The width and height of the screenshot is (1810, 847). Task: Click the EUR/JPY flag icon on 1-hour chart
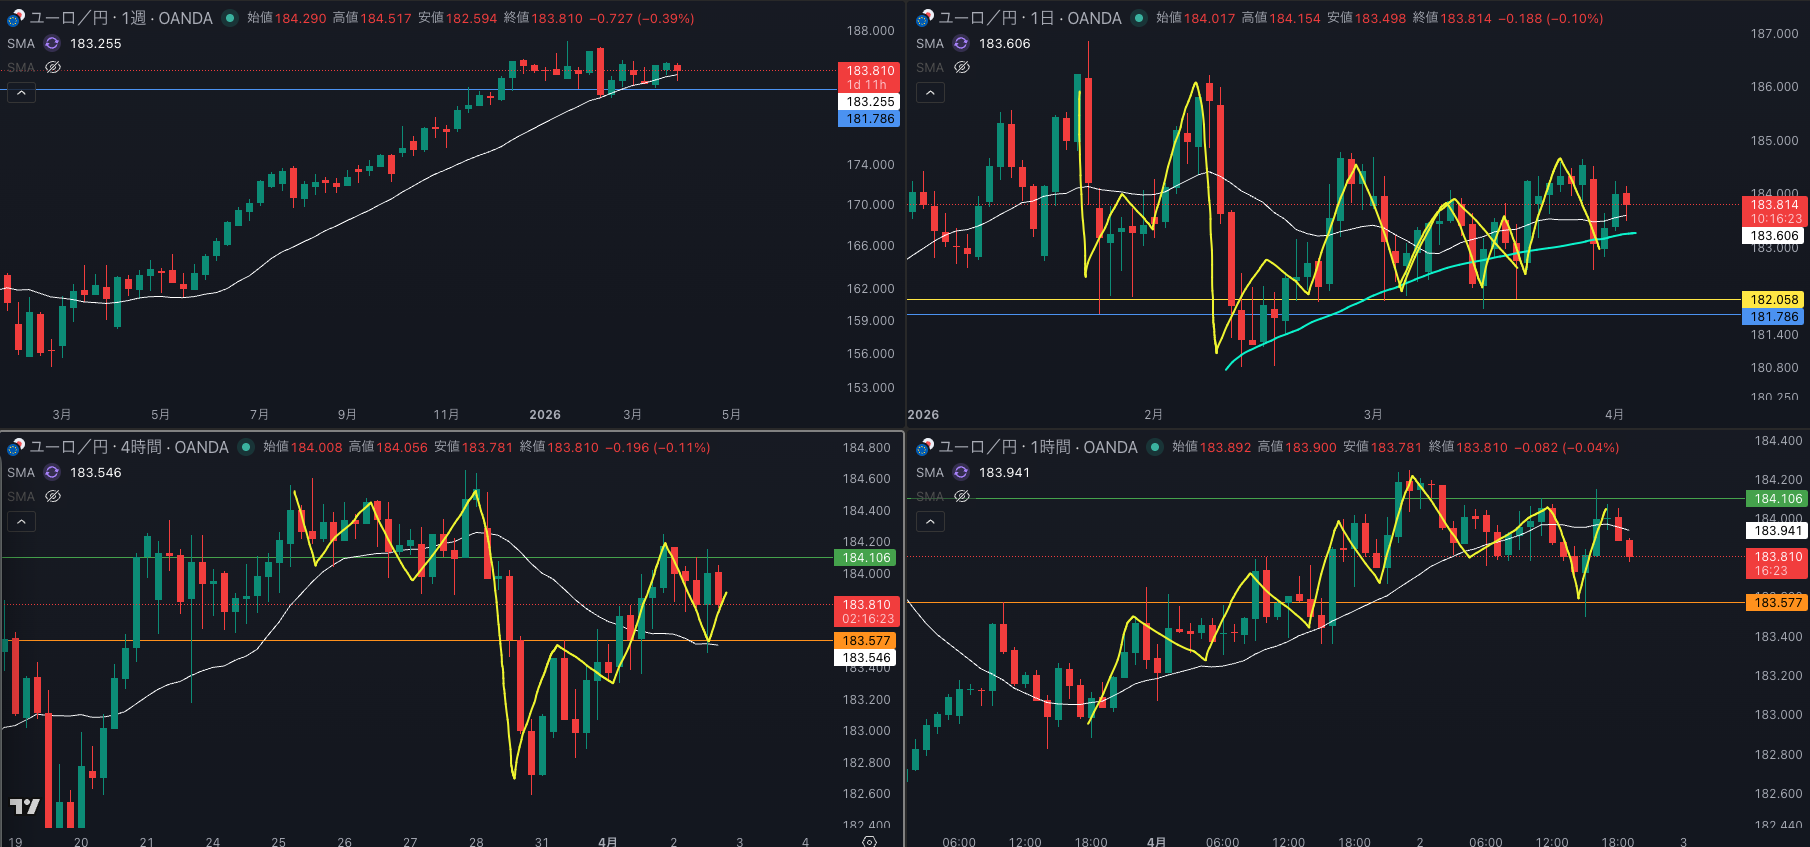tap(924, 447)
